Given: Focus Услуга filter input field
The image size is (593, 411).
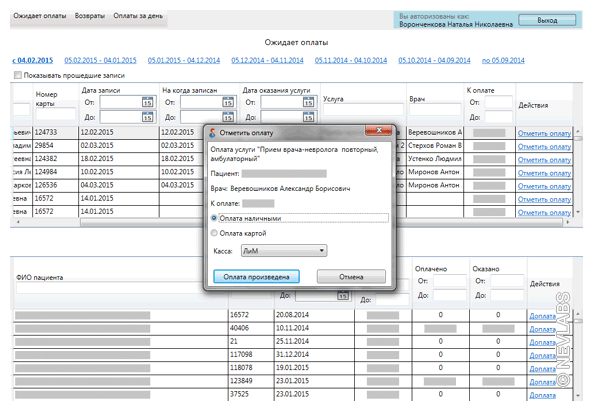Looking at the screenshot, I should coord(363,110).
